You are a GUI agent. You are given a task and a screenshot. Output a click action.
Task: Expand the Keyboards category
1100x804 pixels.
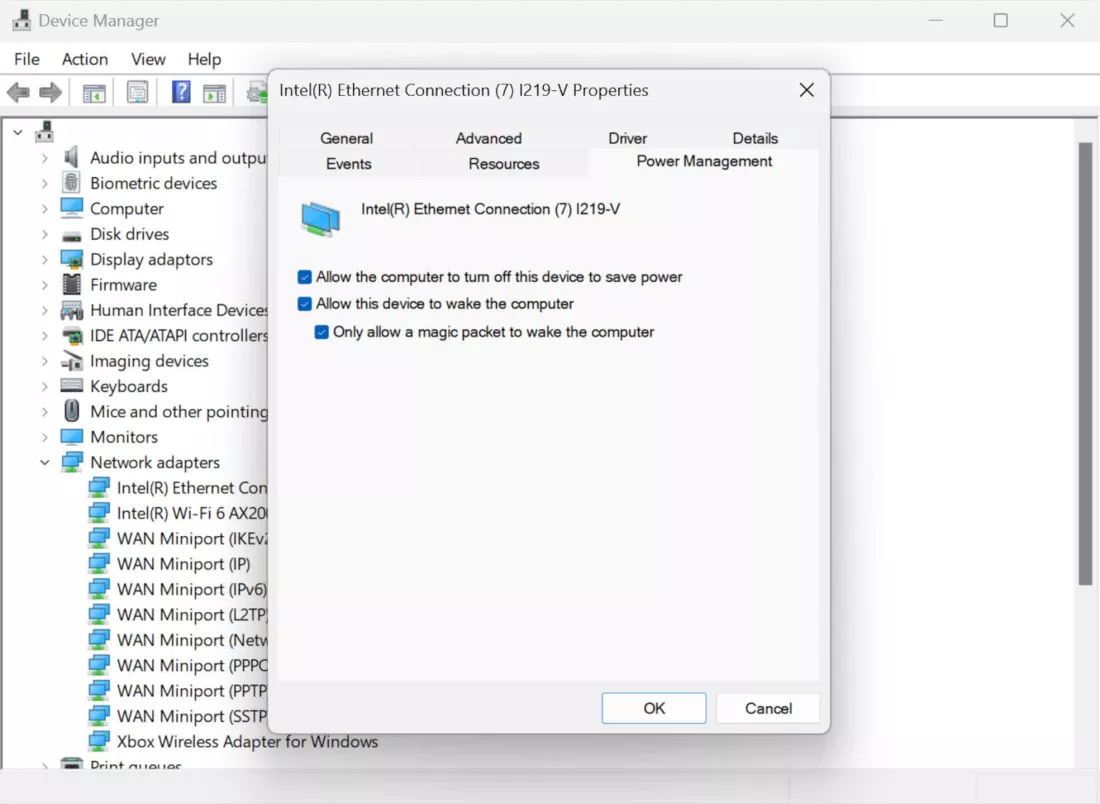coord(45,387)
